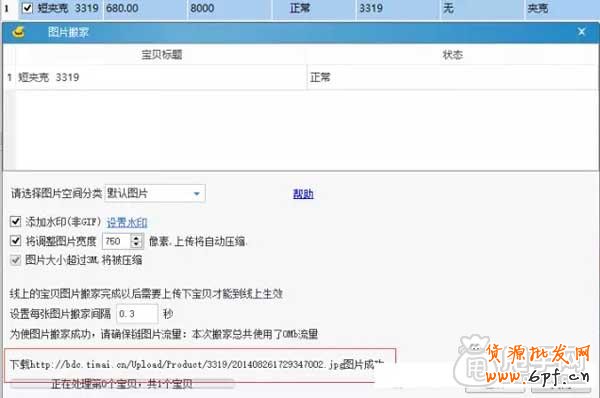The image size is (600, 398).
Task: Increase image width with the up stepper
Action: pyautogui.click(x=136, y=238)
